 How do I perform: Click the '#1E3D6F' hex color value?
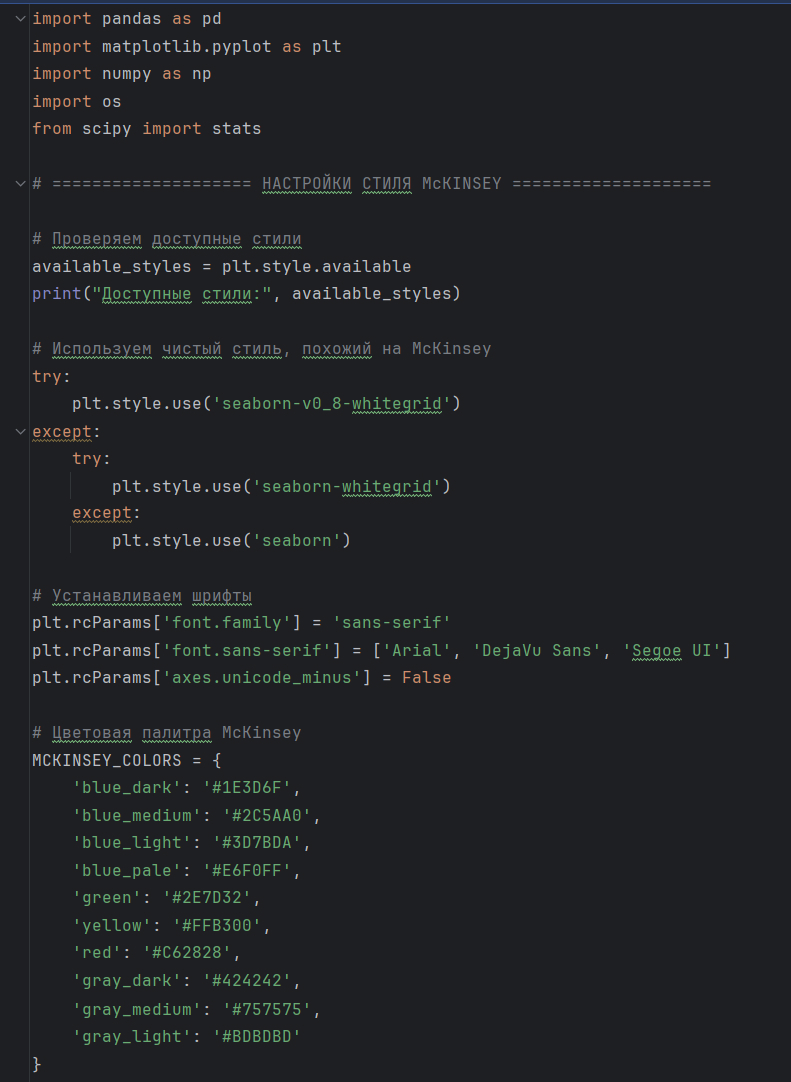251,788
